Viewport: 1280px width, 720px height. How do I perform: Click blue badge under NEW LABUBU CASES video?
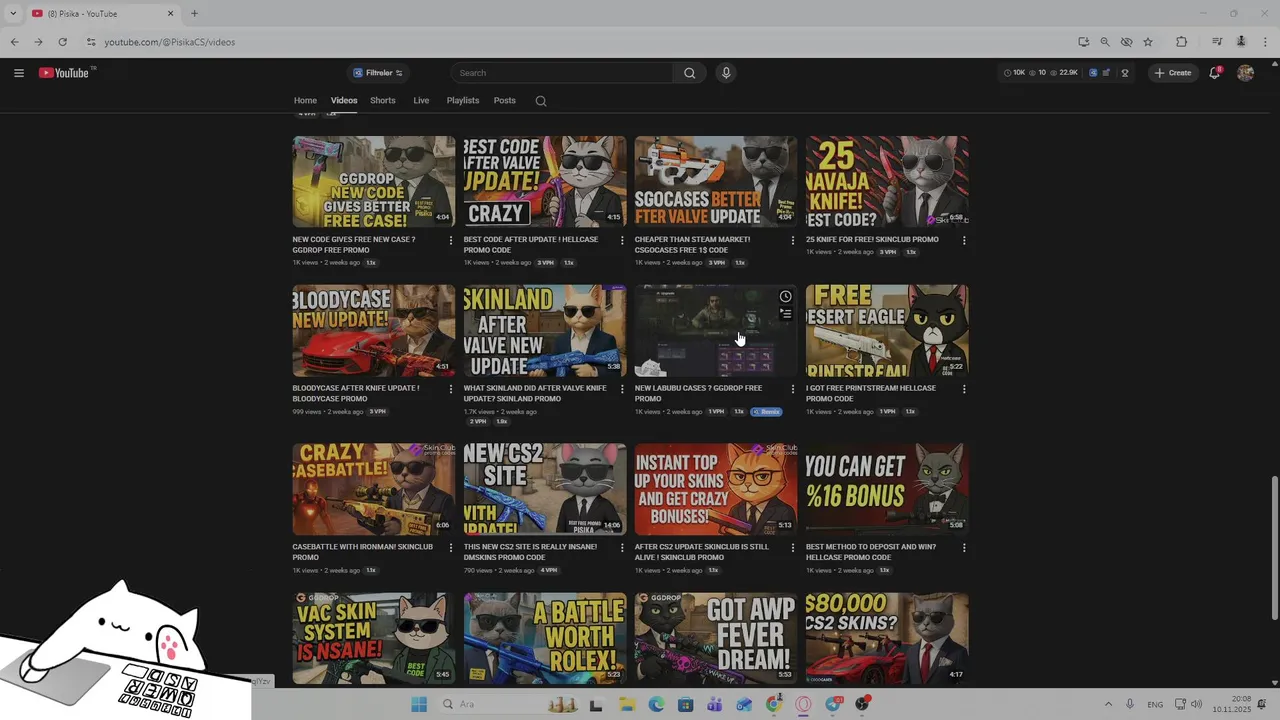pos(767,411)
